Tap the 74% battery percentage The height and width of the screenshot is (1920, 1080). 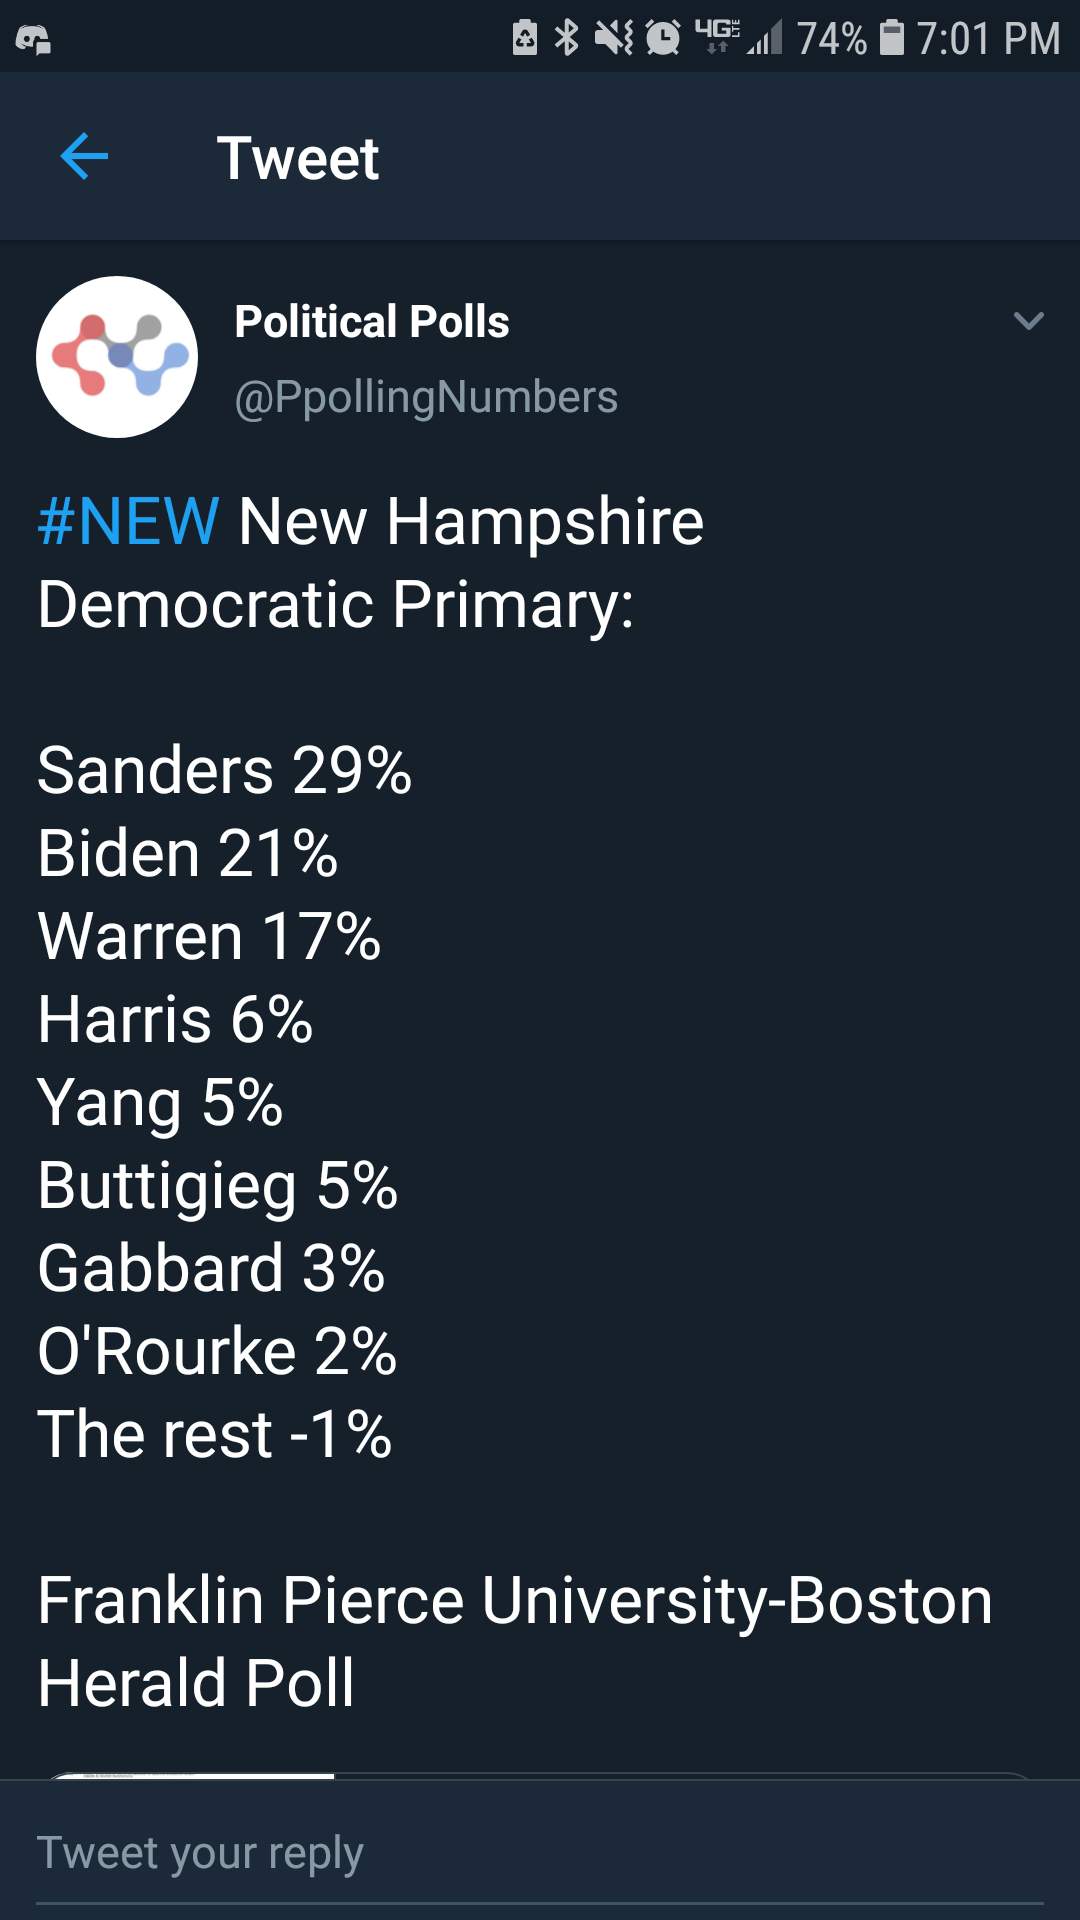[x=831, y=39]
